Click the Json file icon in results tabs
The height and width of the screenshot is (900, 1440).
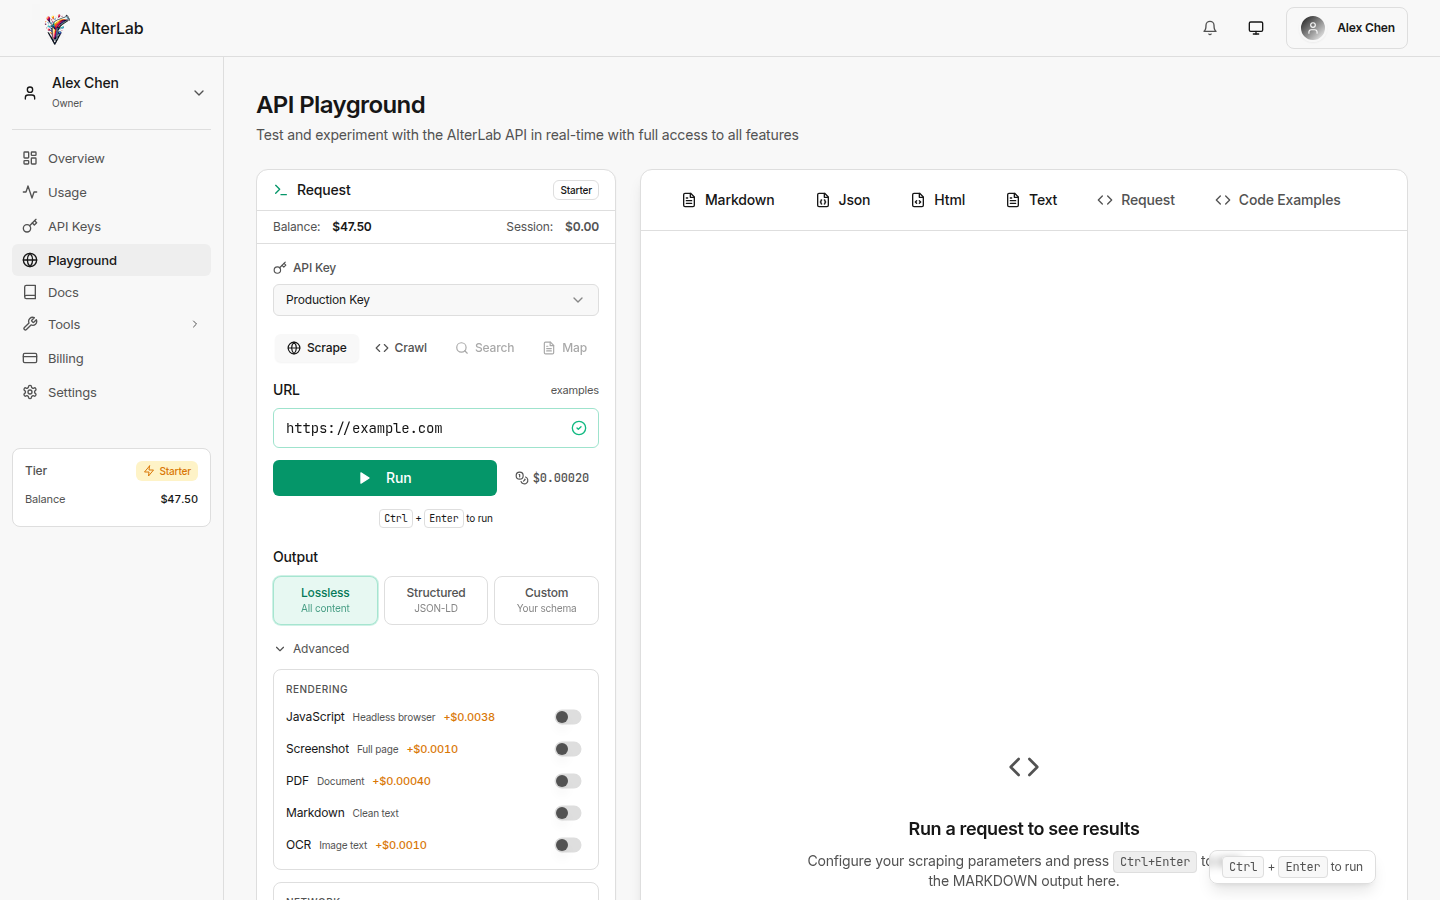pos(823,200)
